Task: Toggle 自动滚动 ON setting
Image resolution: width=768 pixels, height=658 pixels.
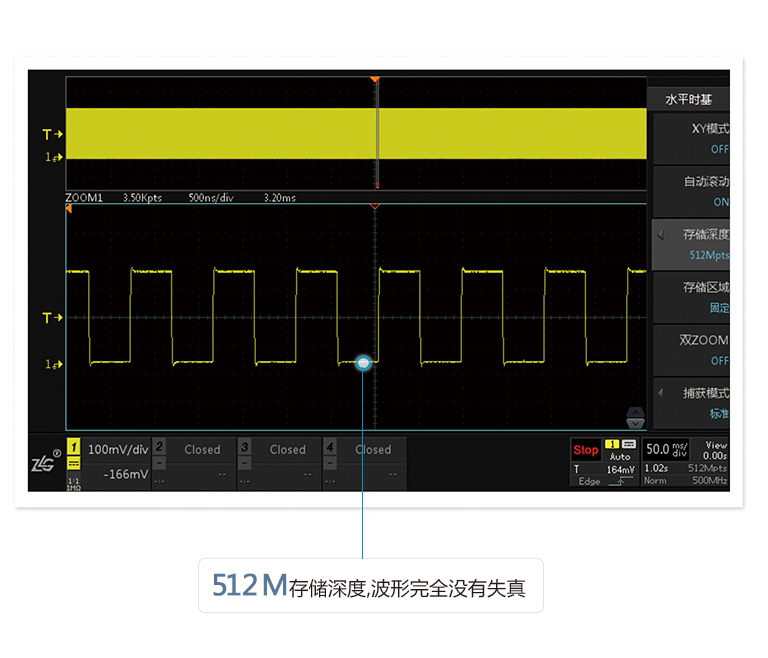Action: pyautogui.click(x=691, y=191)
